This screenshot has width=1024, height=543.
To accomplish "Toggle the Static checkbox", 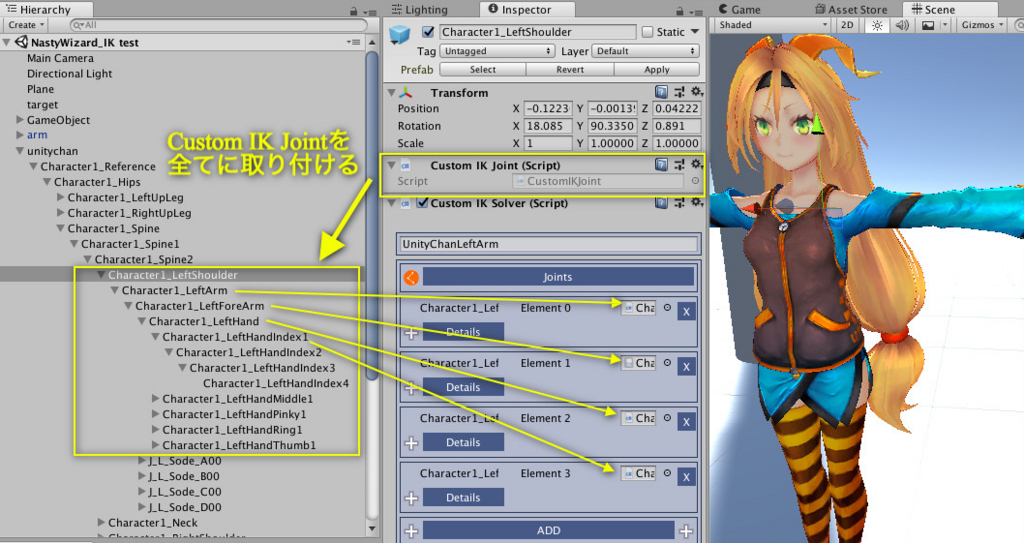I will [647, 31].
